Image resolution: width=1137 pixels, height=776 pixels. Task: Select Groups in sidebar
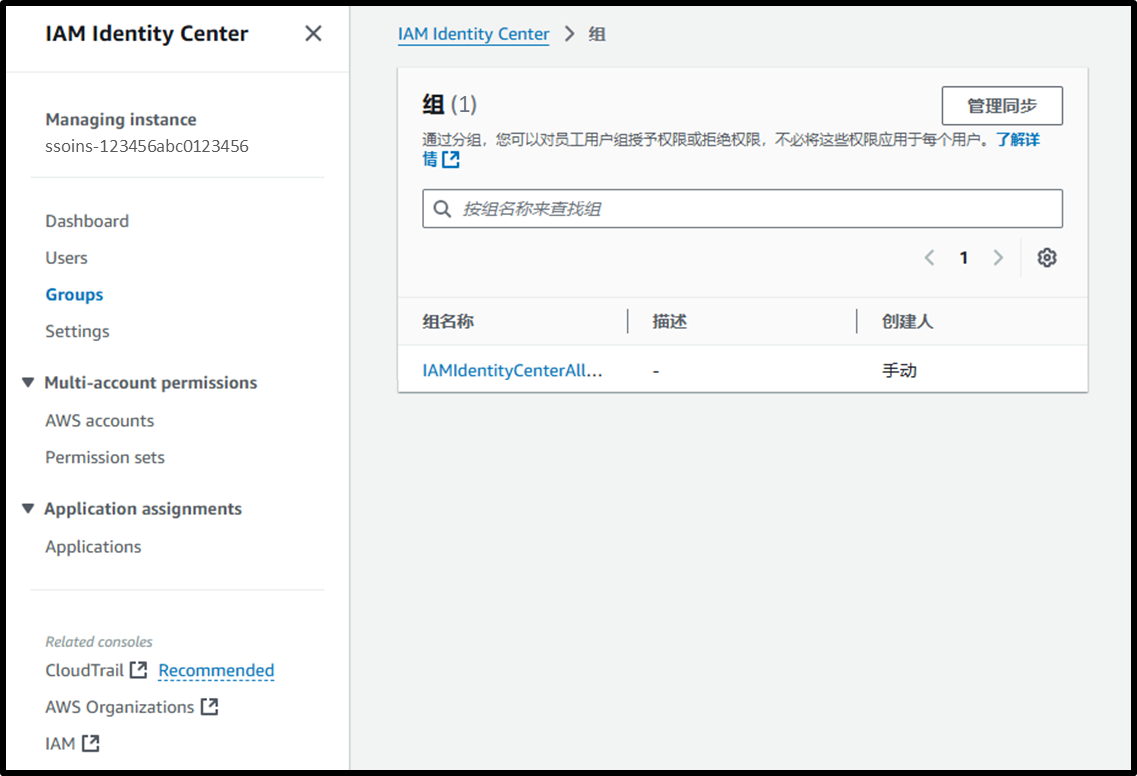click(74, 294)
